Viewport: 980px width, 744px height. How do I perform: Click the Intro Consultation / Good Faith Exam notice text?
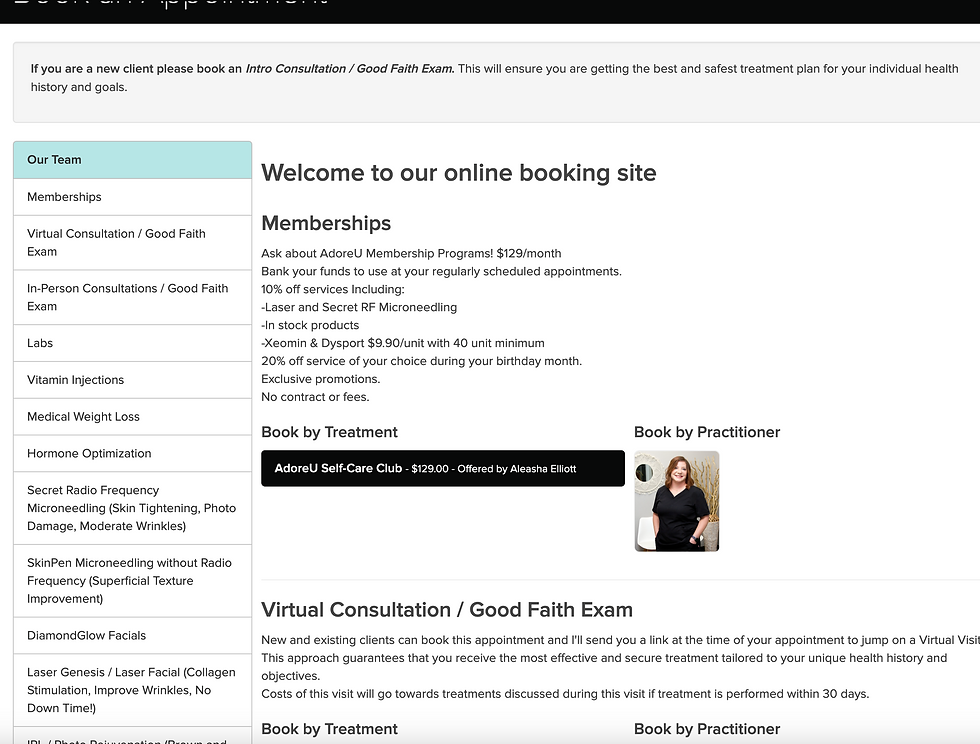click(x=350, y=69)
